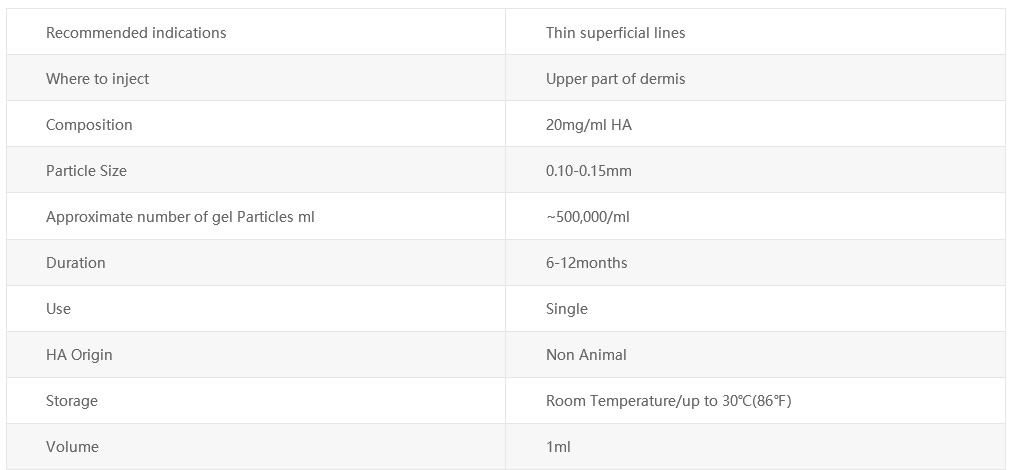1010x470 pixels.
Task: Click 'Approximate number of gel Particles ml'
Action: coord(180,217)
